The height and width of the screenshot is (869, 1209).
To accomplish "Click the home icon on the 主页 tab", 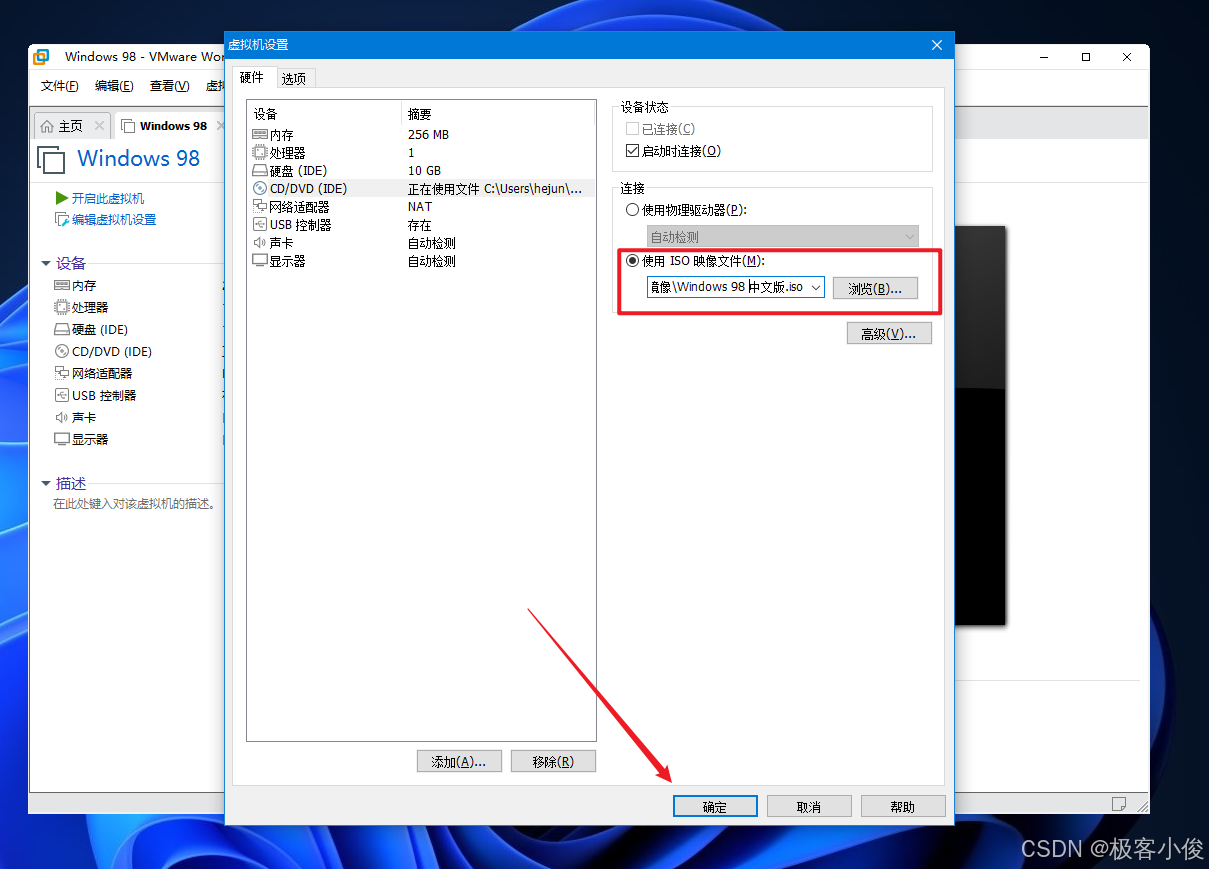I will click(47, 126).
